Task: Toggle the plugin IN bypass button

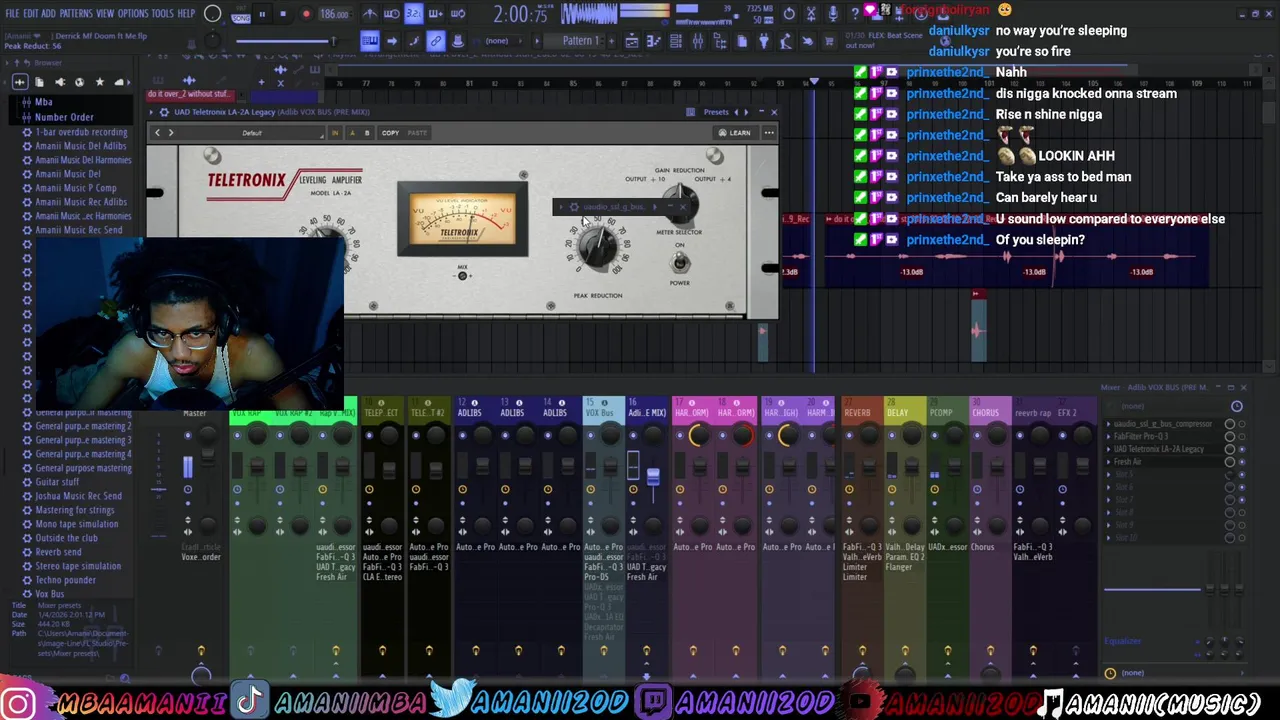Action: click(335, 133)
